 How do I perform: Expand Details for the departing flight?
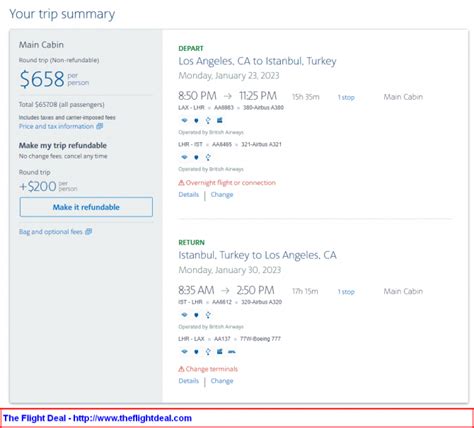189,194
